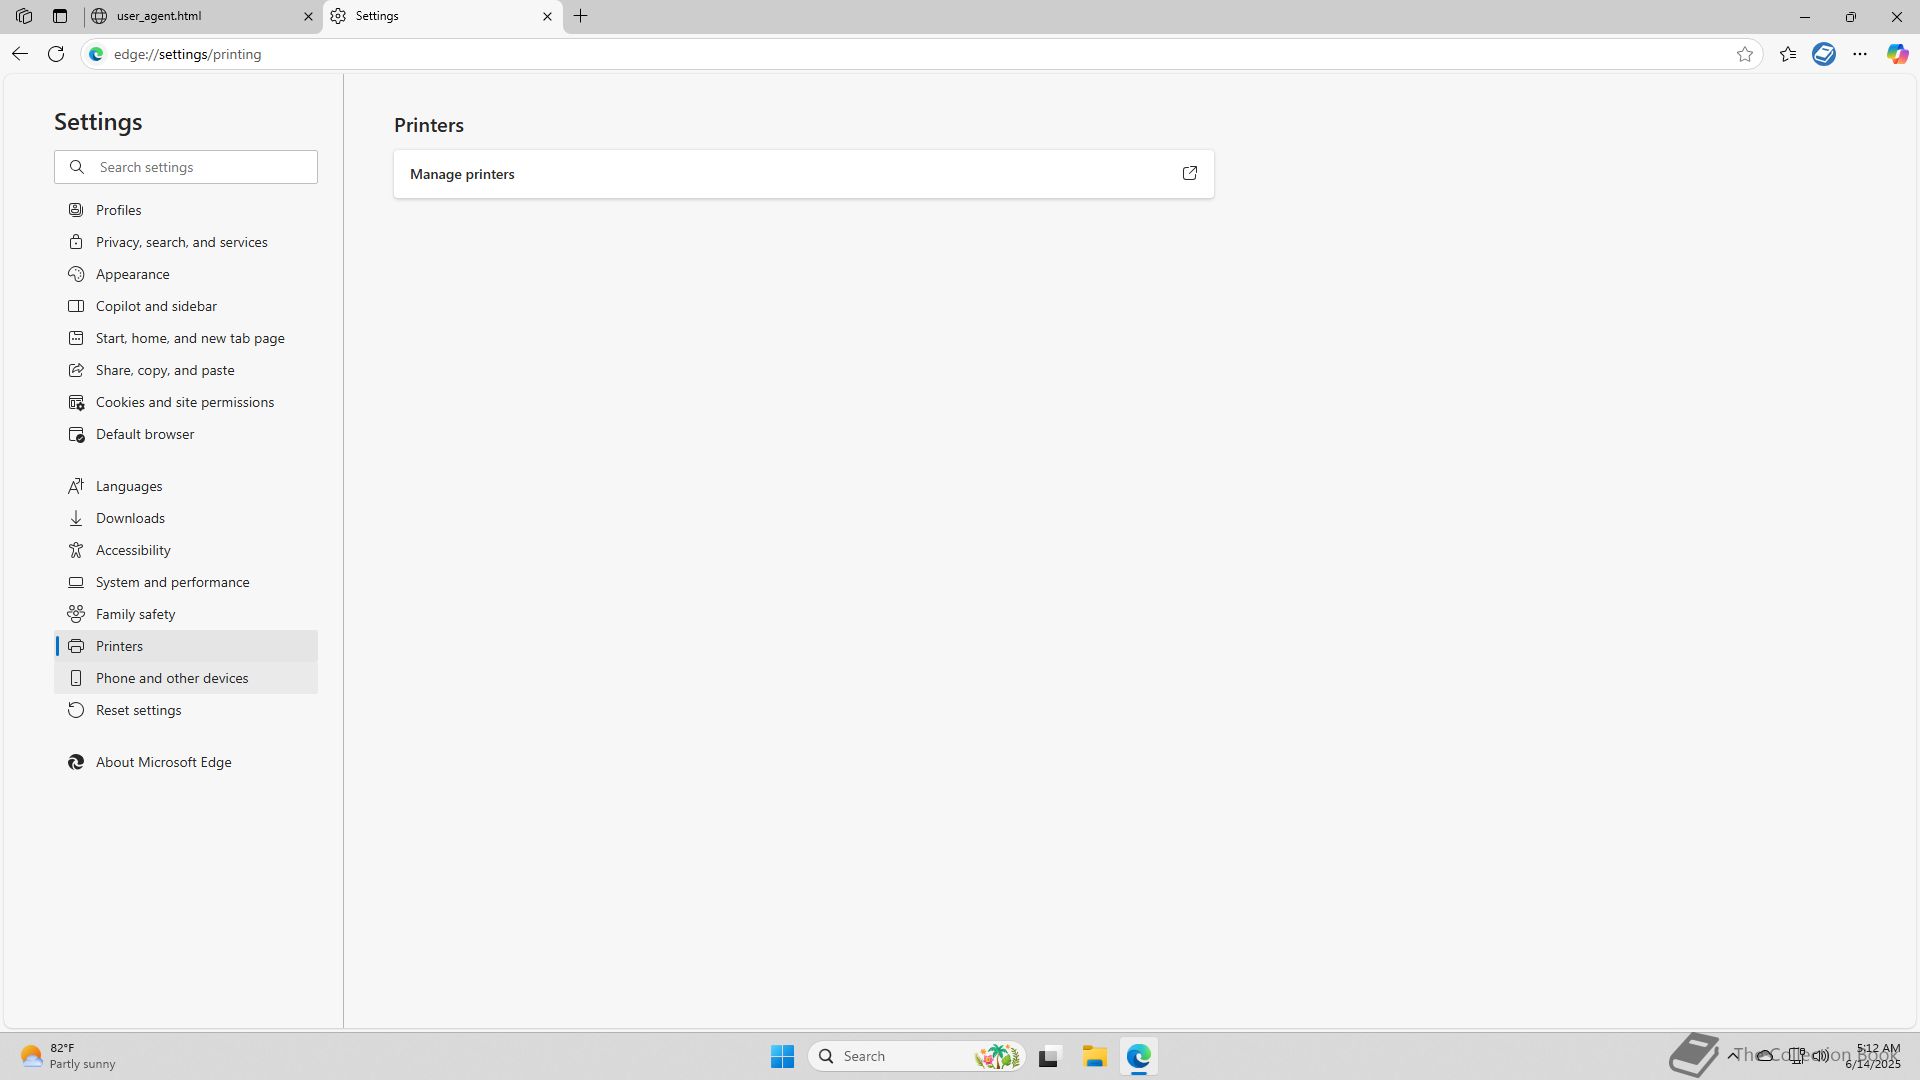Show hidden icons in system tray
This screenshot has height=1080, width=1920.
[1733, 1055]
